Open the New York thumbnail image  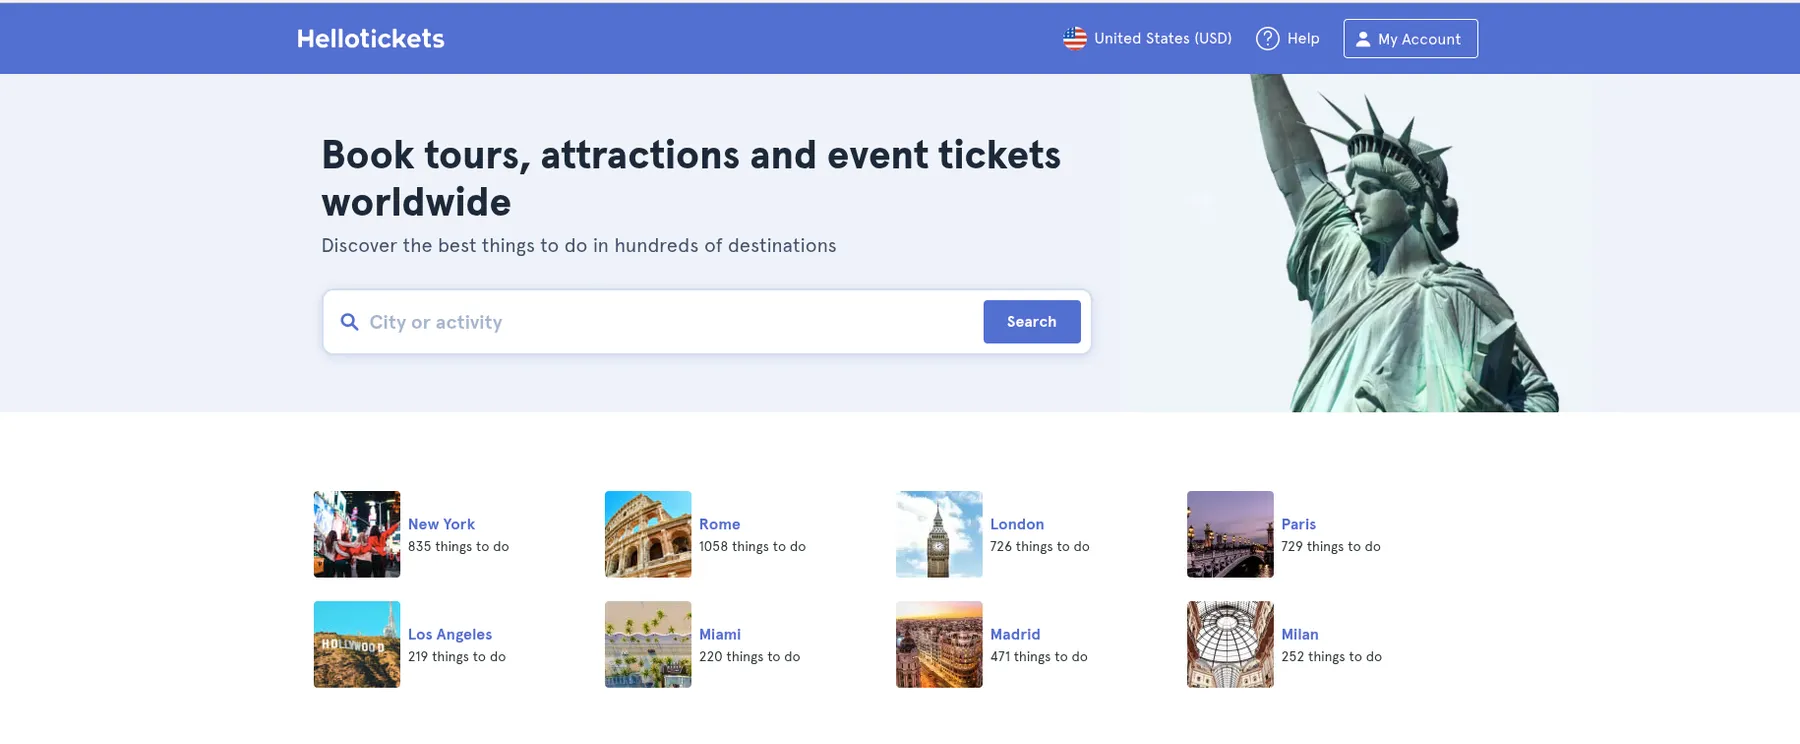click(357, 534)
